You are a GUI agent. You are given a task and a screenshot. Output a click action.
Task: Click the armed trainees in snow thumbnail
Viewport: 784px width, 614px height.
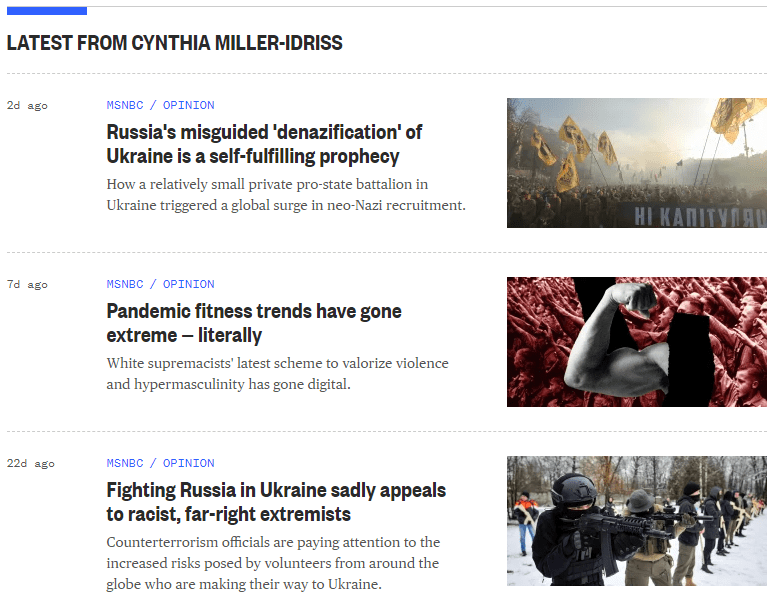tap(636, 521)
